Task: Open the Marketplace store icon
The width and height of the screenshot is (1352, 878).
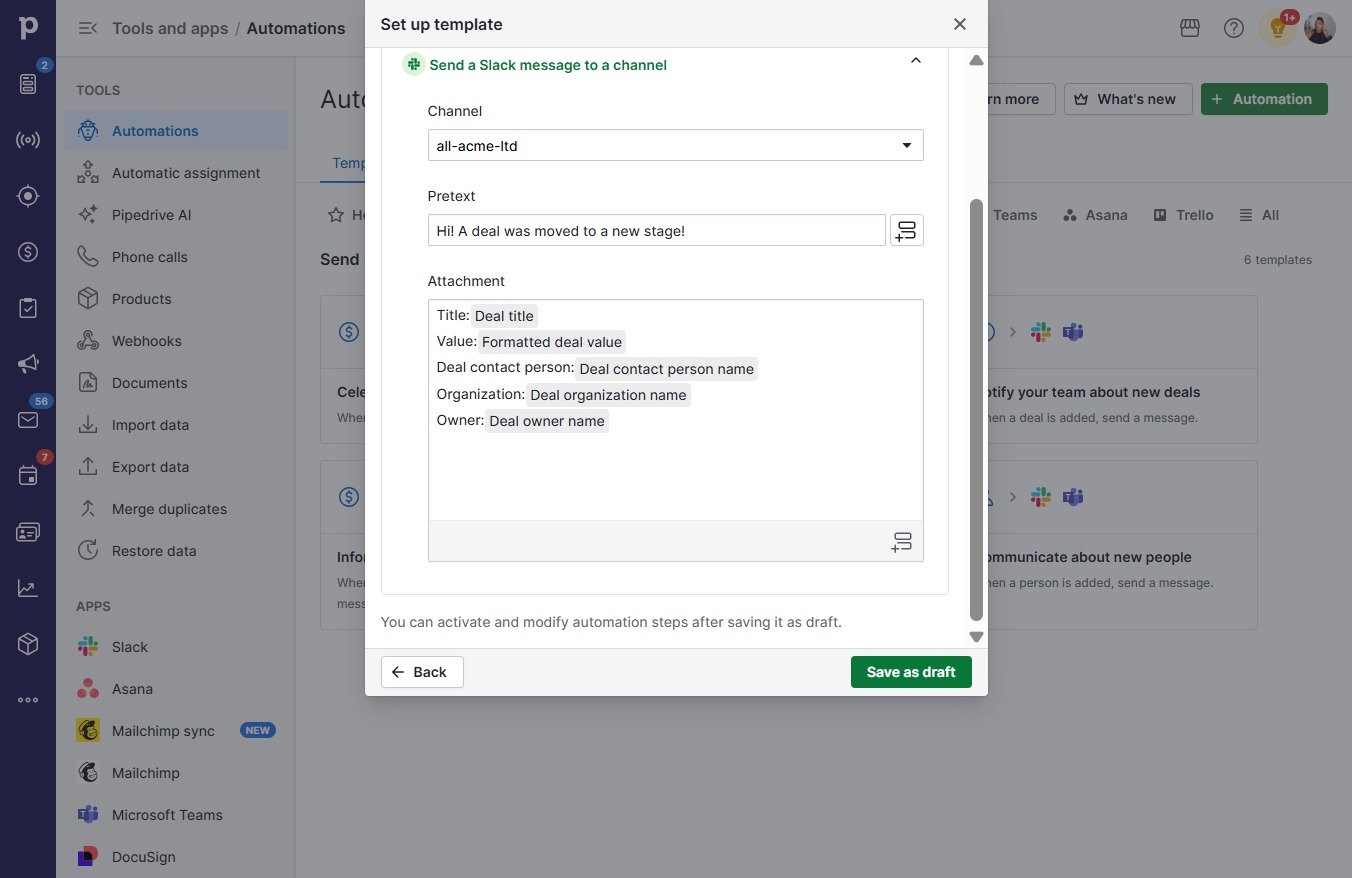Action: click(x=1190, y=28)
